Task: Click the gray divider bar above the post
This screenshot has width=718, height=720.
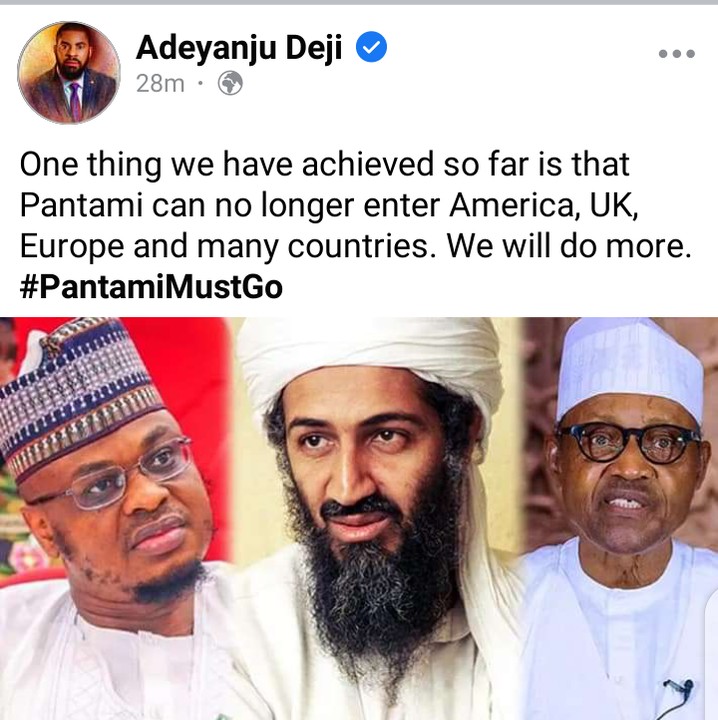Action: (x=359, y=2)
